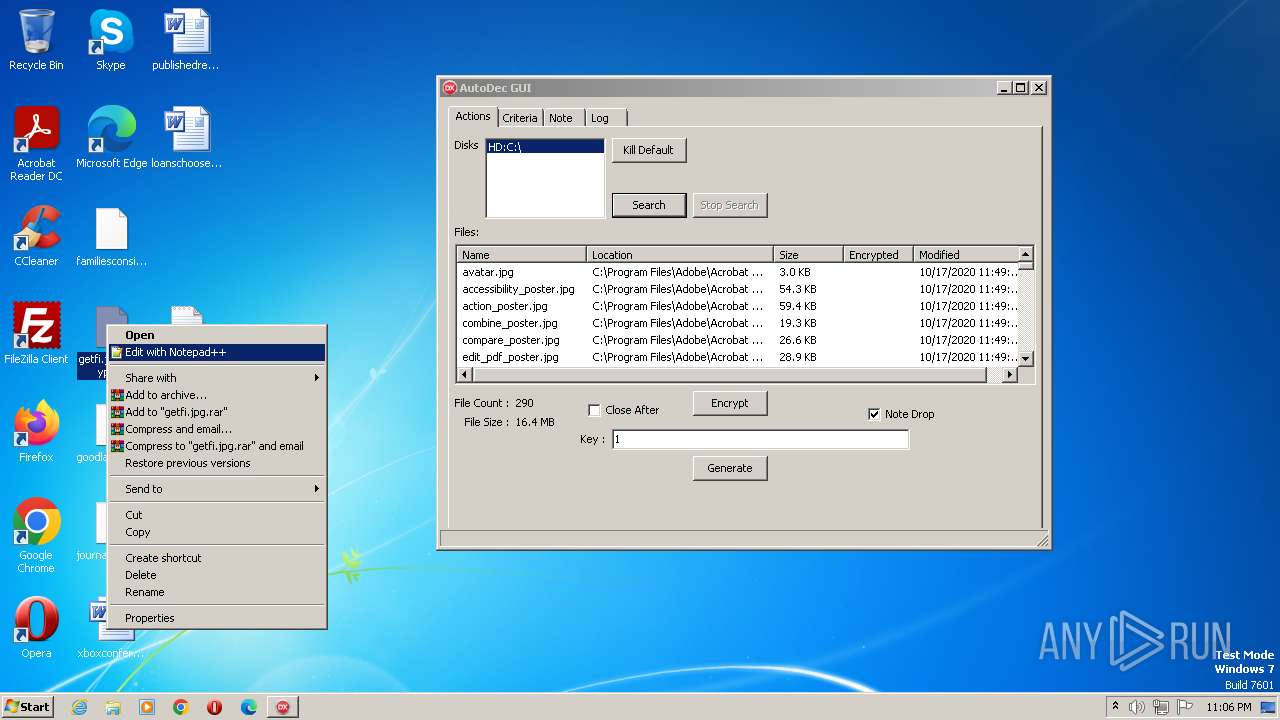Image resolution: width=1280 pixels, height=720 pixels.
Task: Click the taskbar clock showing 11:06 PM
Action: 1229,707
